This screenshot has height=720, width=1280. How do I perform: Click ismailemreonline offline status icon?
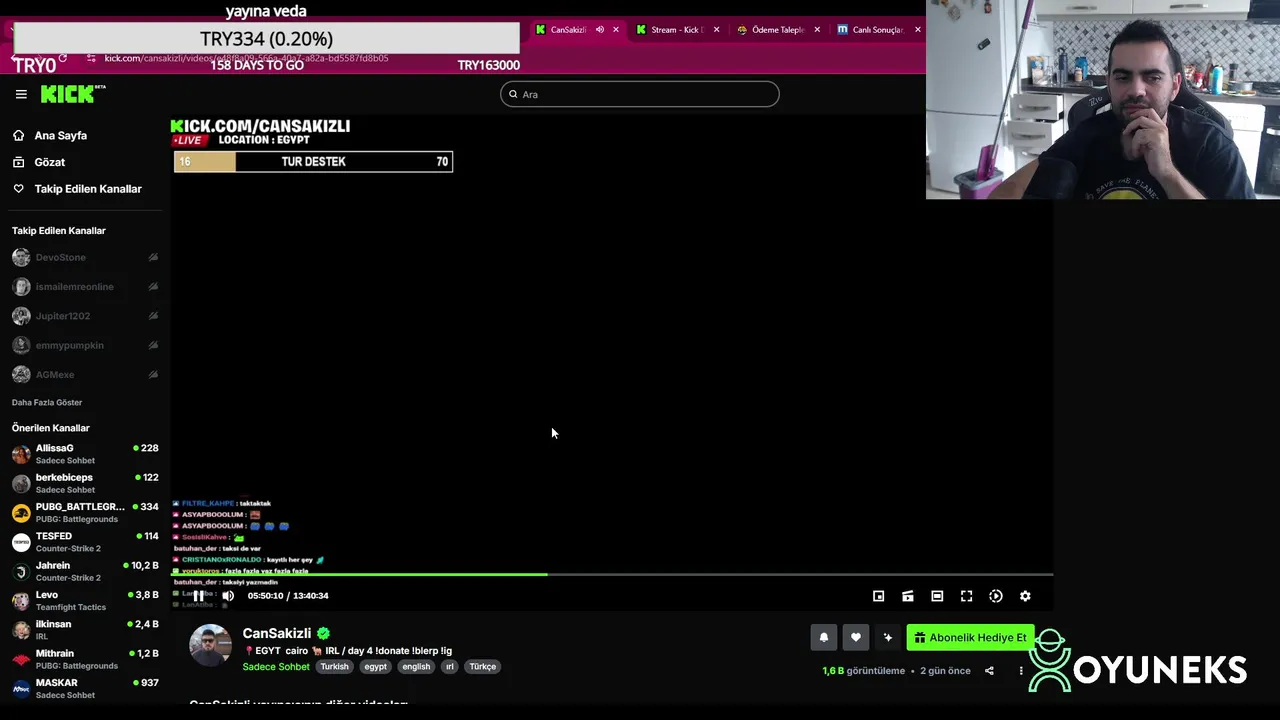[x=153, y=287]
